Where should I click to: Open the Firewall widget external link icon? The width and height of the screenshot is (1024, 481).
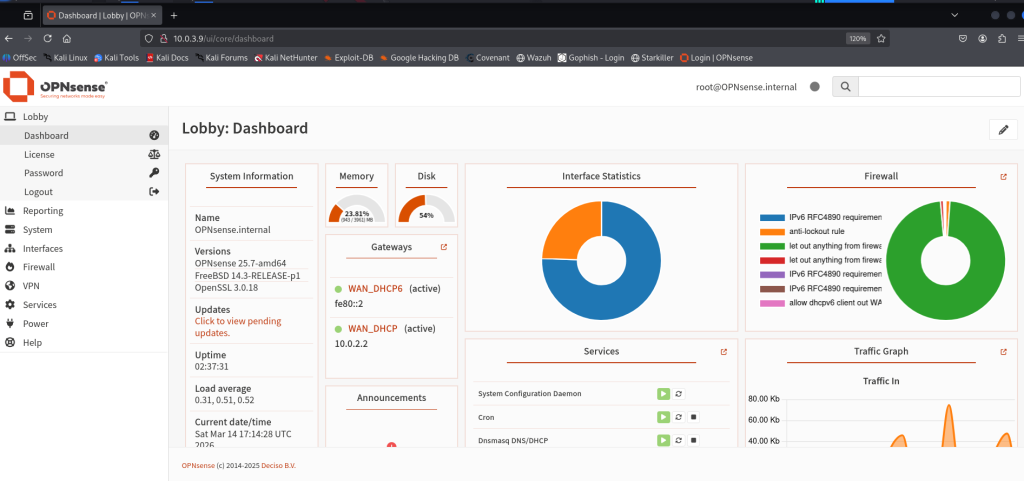pyautogui.click(x=1003, y=177)
